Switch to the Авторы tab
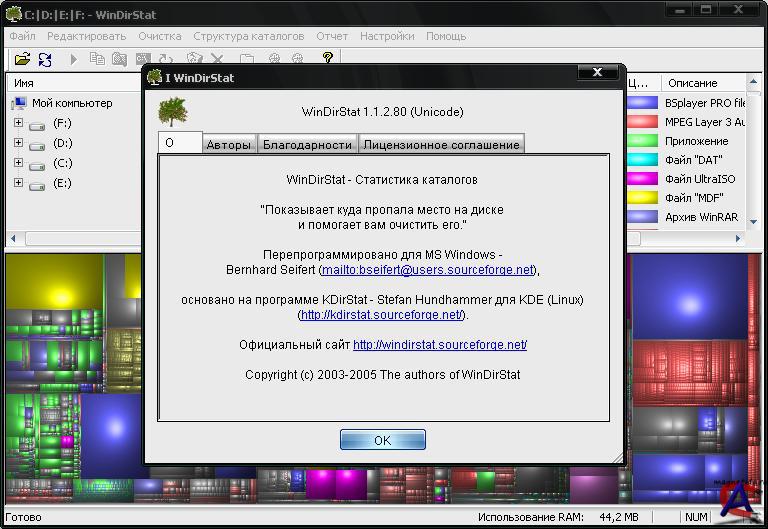This screenshot has height=529, width=768. point(228,145)
